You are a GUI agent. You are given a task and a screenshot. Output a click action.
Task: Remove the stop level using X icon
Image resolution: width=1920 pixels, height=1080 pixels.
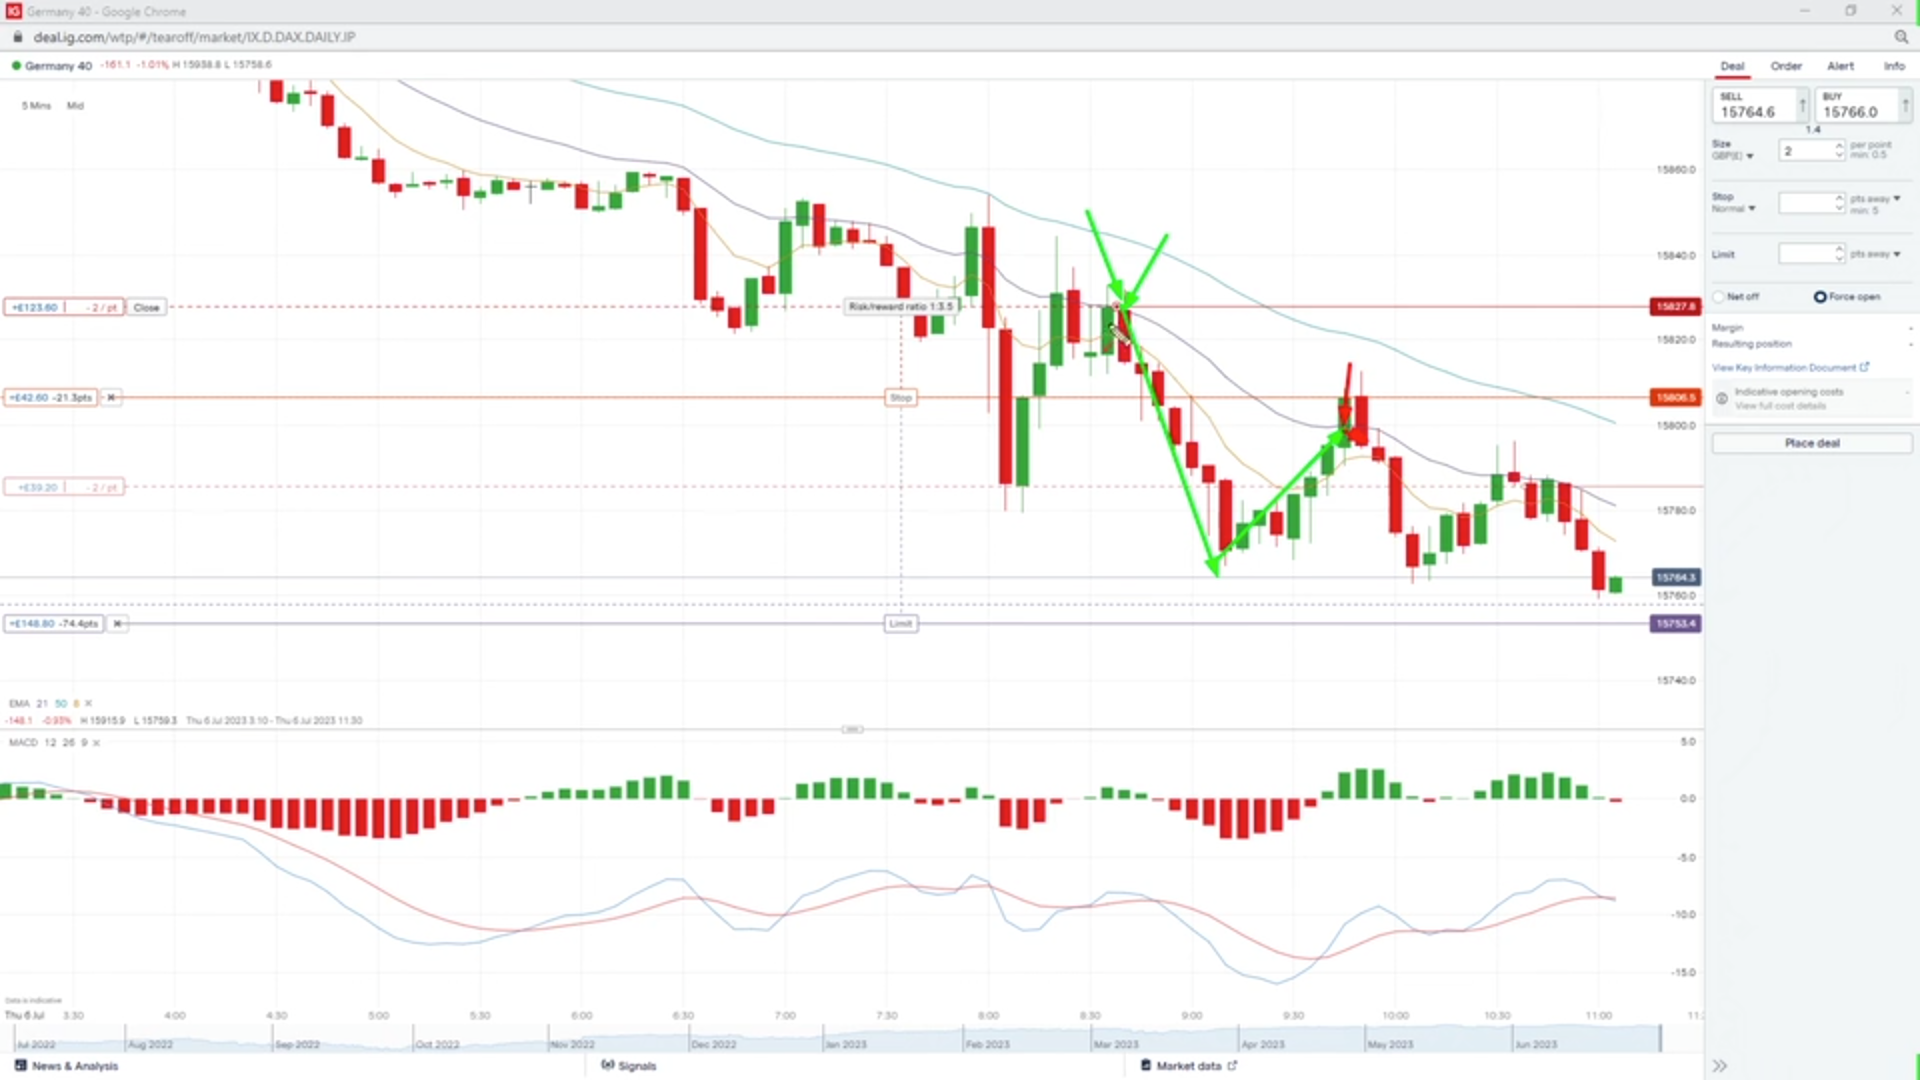click(x=111, y=397)
